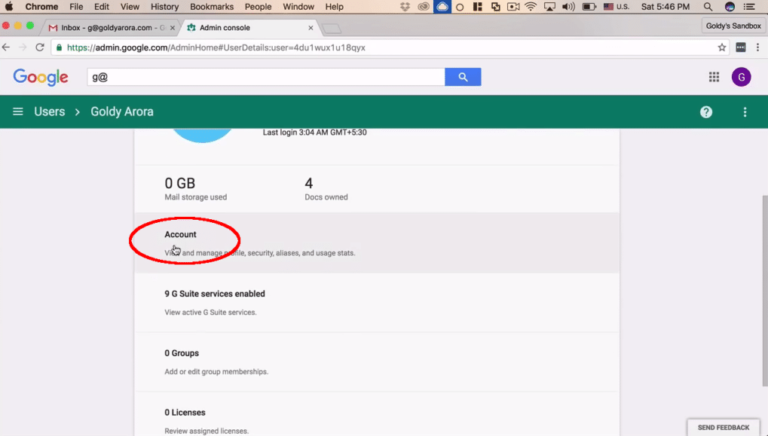Click the Siri icon in menu bar
Image resolution: width=768 pixels, height=436 pixels.
(729, 7)
